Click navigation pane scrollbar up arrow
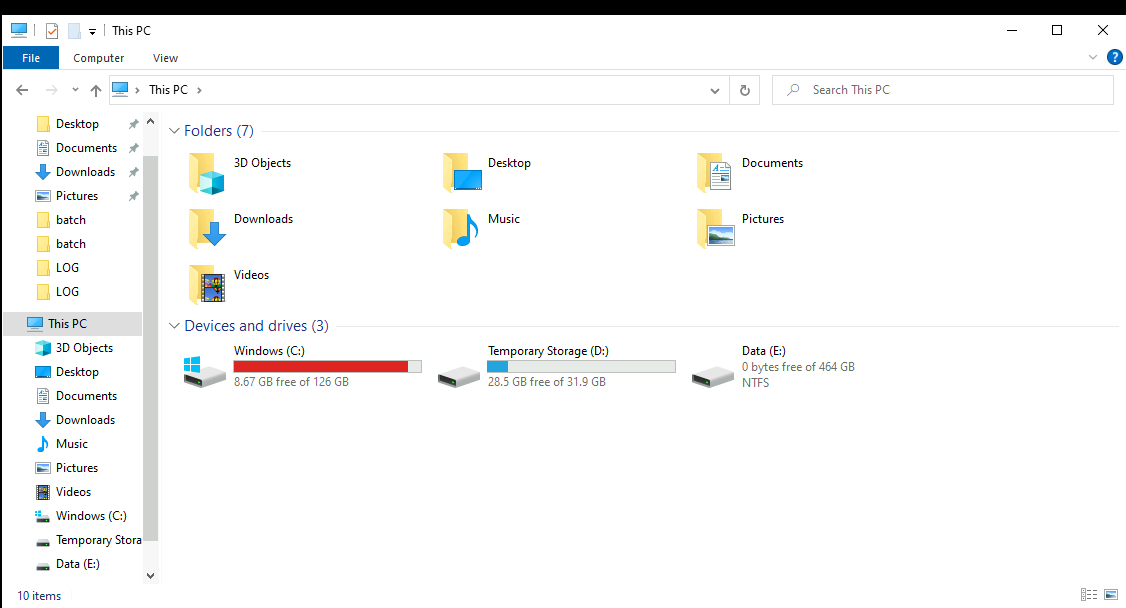Screen dimensions: 1126x608 point(150,121)
